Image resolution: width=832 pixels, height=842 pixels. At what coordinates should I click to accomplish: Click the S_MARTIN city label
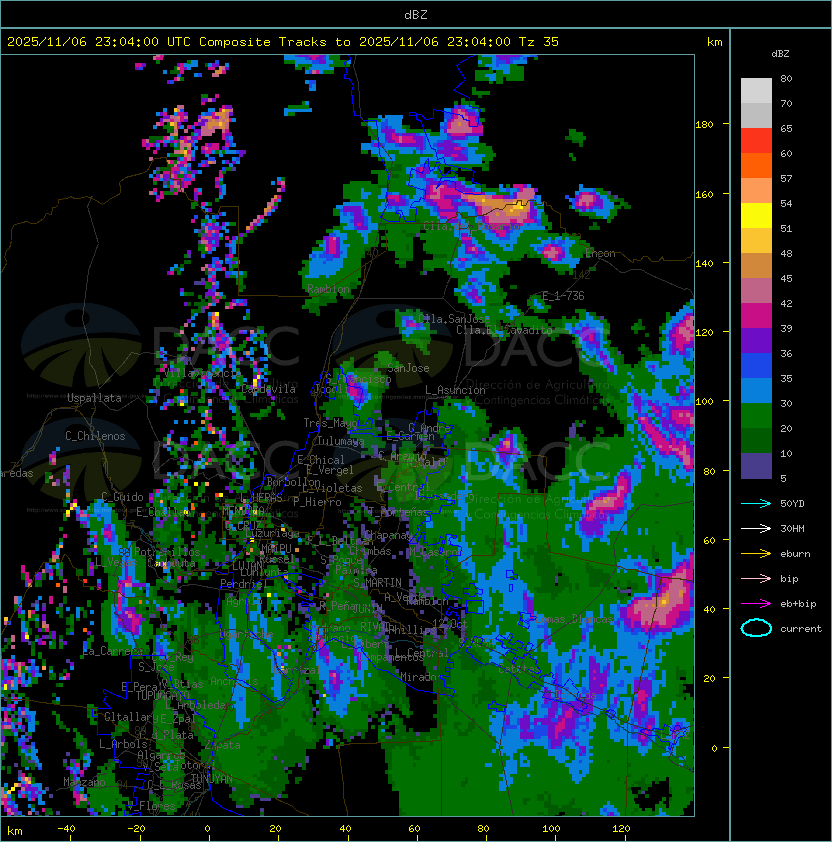[377, 583]
